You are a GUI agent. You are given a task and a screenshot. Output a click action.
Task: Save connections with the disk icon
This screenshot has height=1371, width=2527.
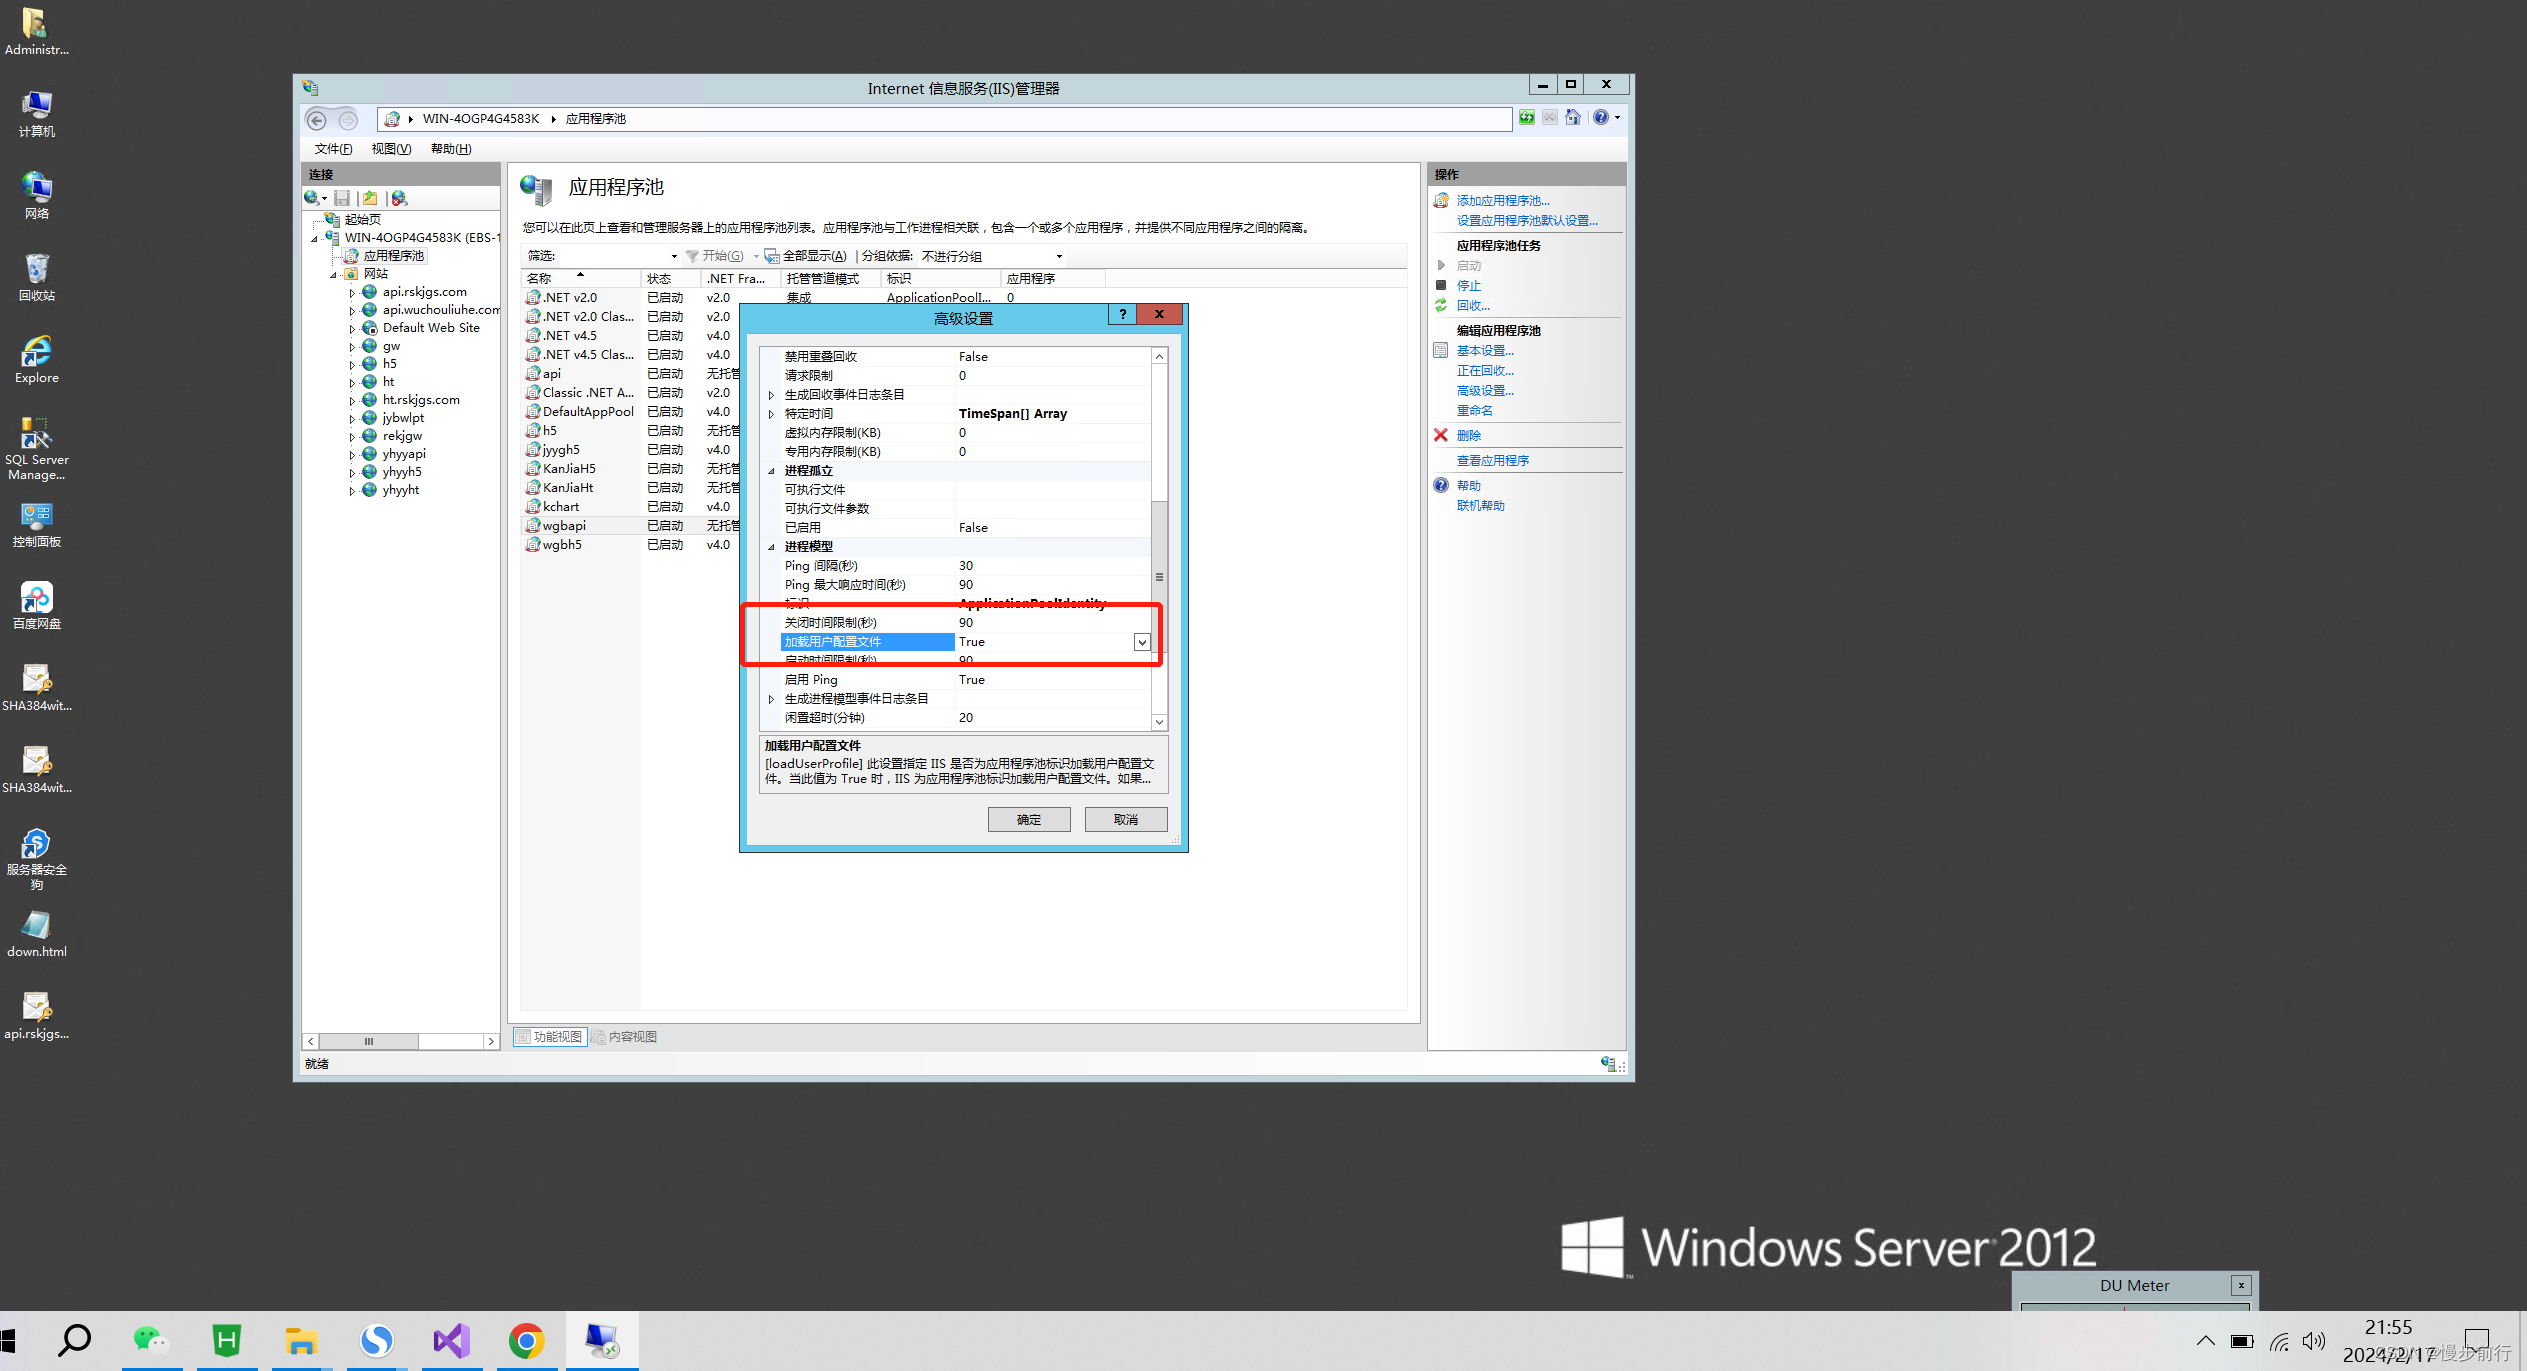[x=342, y=198]
